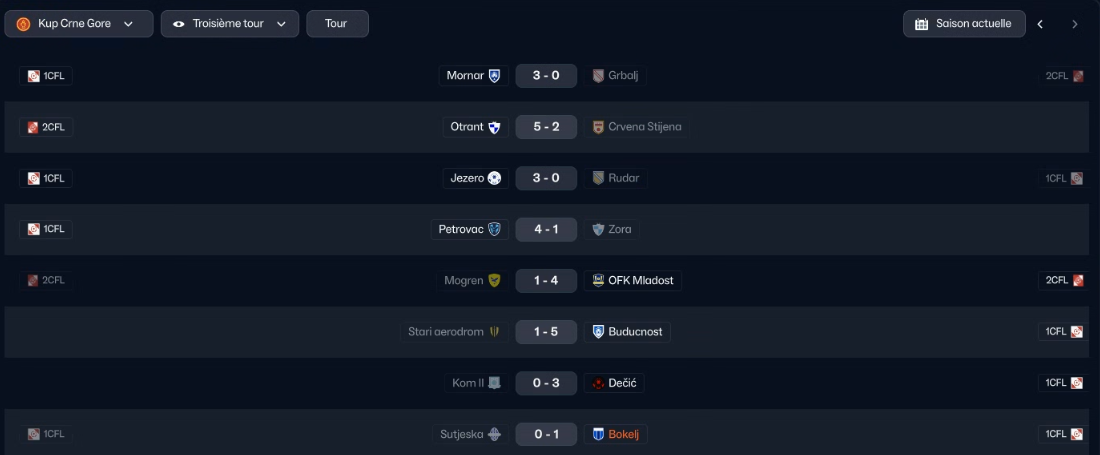Click the Buducnost club crest icon

point(598,332)
